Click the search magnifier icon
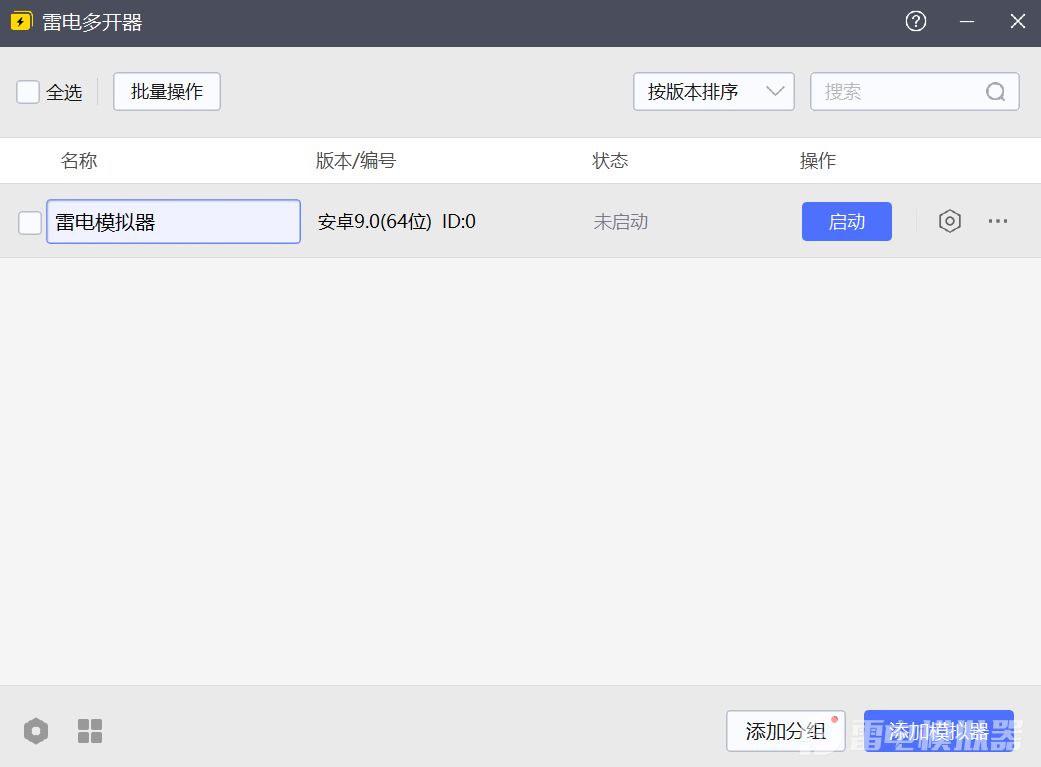1041x767 pixels. coord(995,92)
